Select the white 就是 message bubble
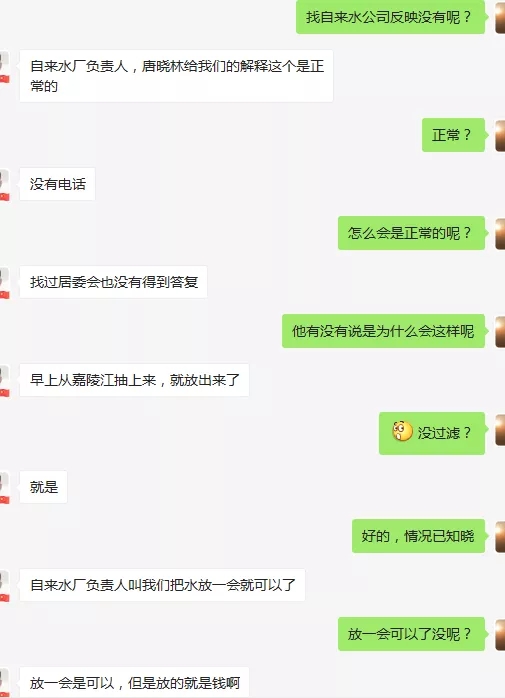Screen dimensions: 505x698 44,487
